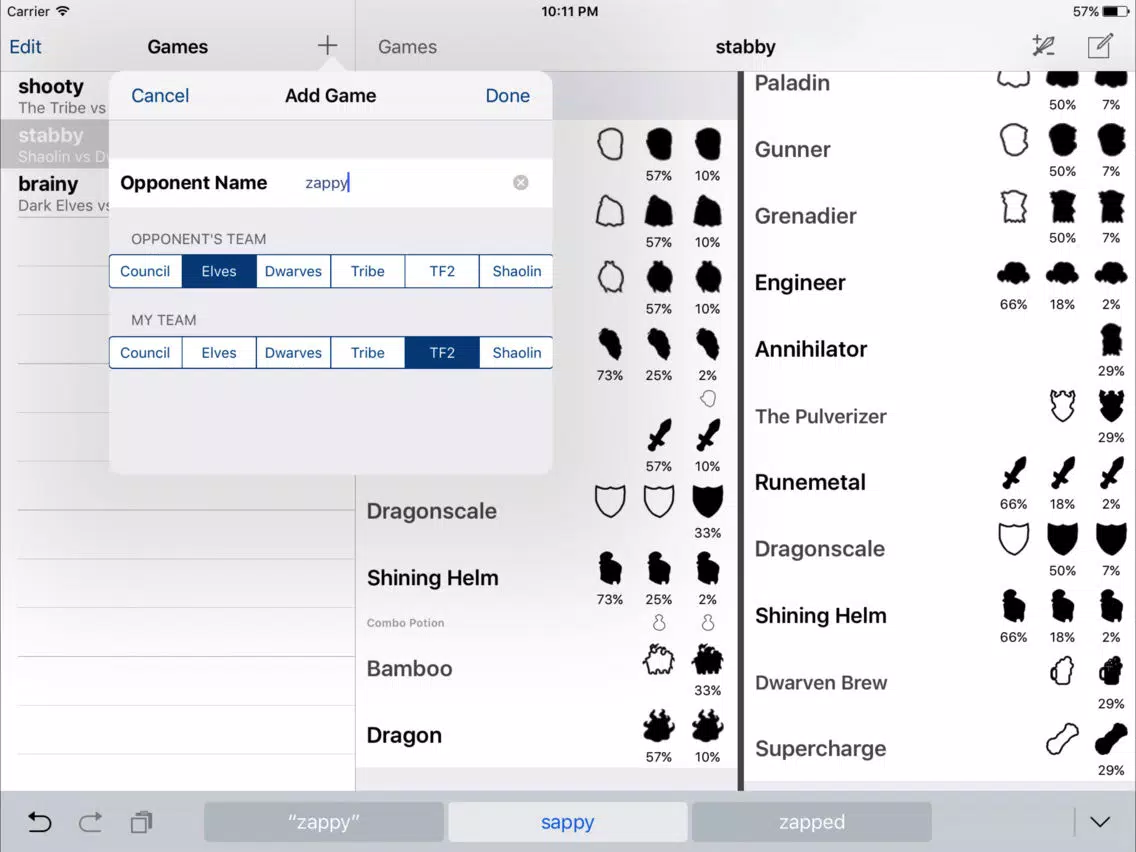
Task: Tap Dragon icon showing 57%
Action: point(658,726)
